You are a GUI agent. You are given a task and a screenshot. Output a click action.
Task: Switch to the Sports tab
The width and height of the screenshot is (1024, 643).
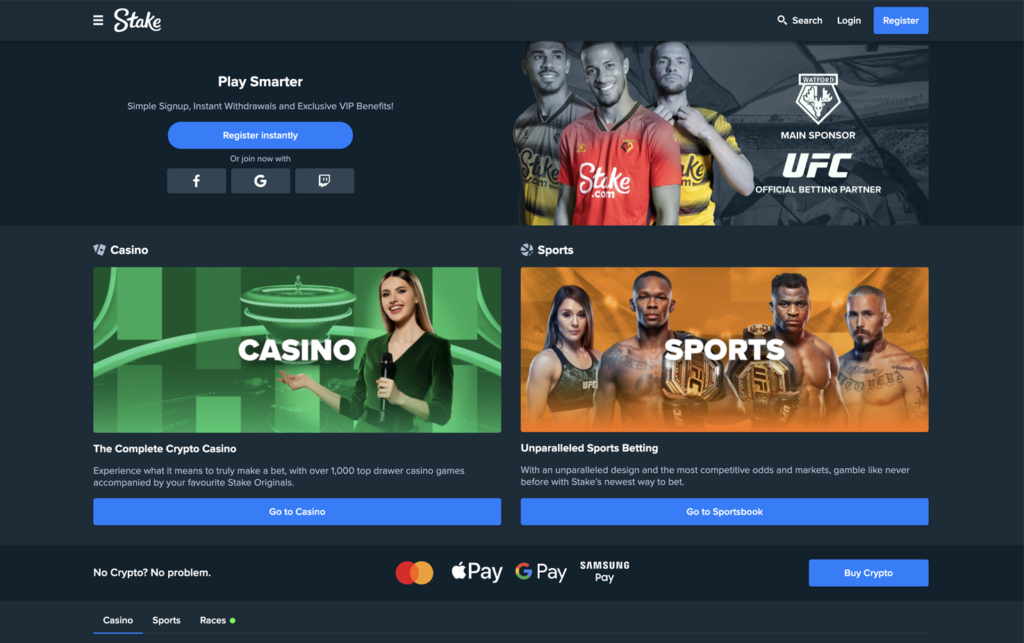tap(167, 620)
